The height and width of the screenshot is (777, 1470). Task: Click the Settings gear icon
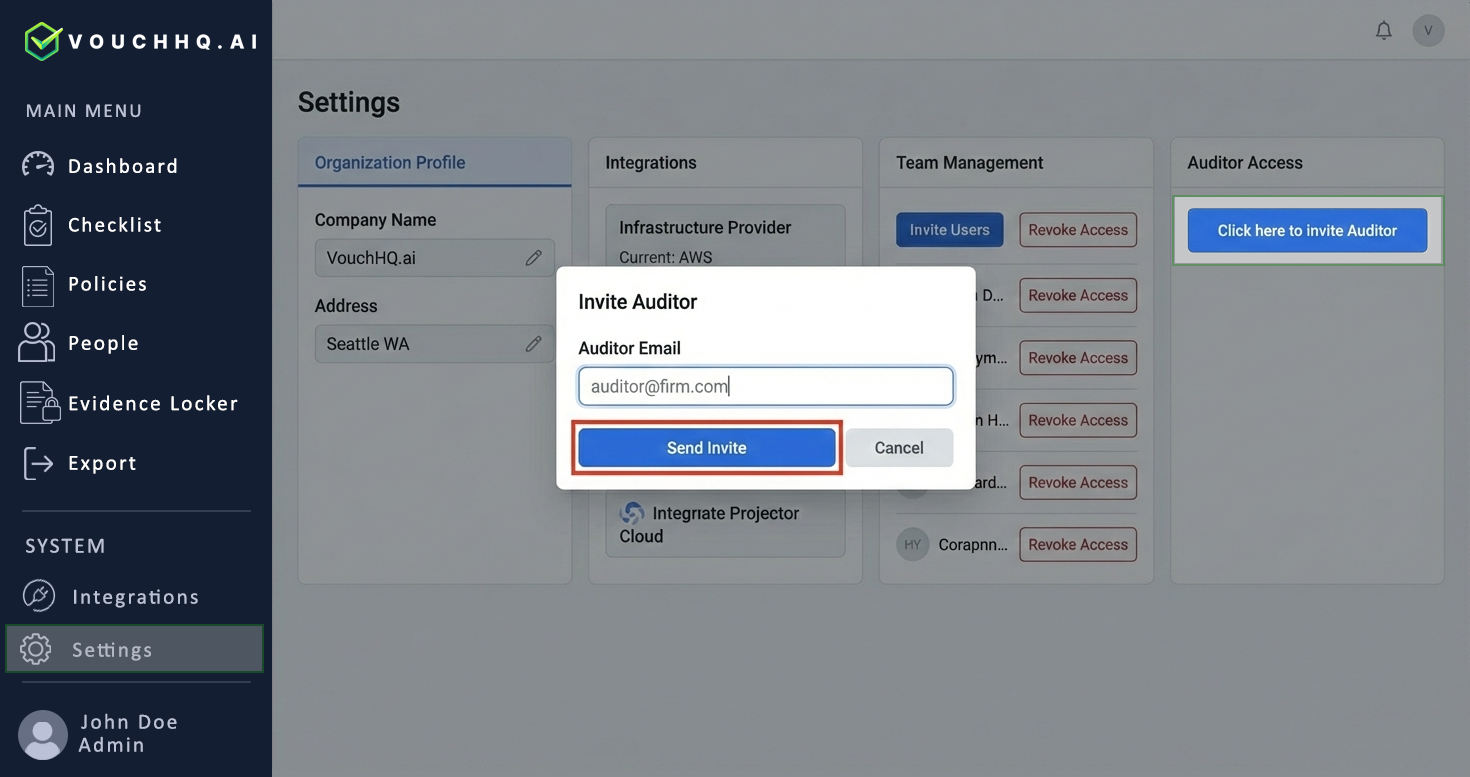pyautogui.click(x=36, y=648)
